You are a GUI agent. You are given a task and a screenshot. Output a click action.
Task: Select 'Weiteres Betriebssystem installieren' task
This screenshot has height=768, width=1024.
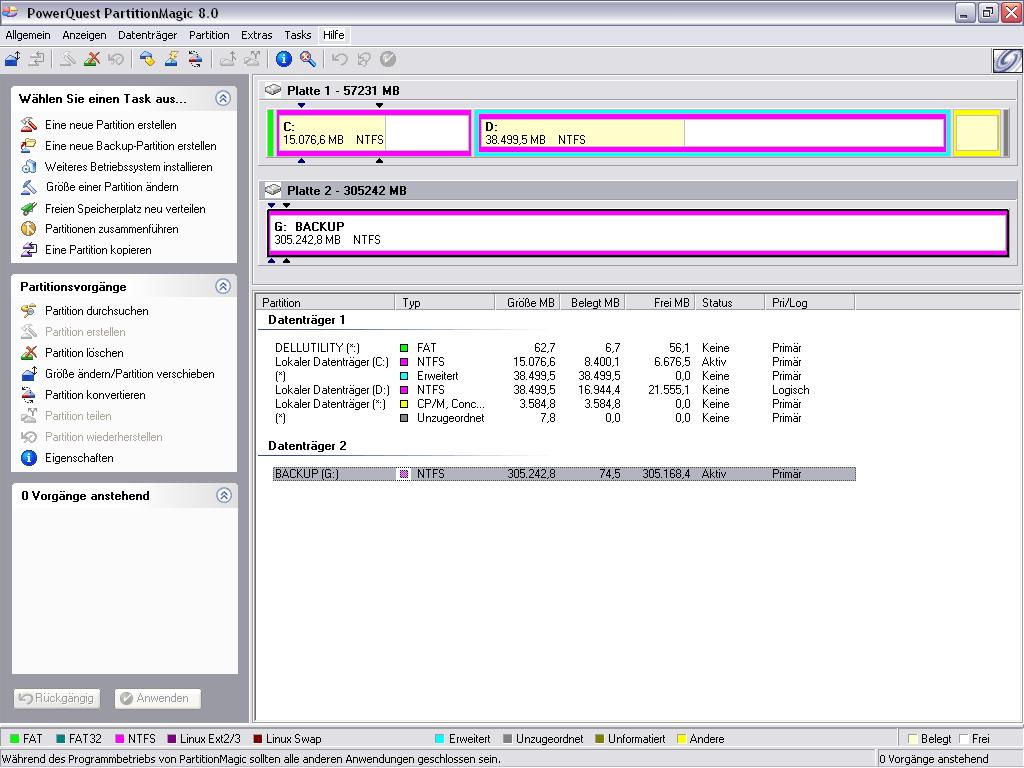pos(129,167)
